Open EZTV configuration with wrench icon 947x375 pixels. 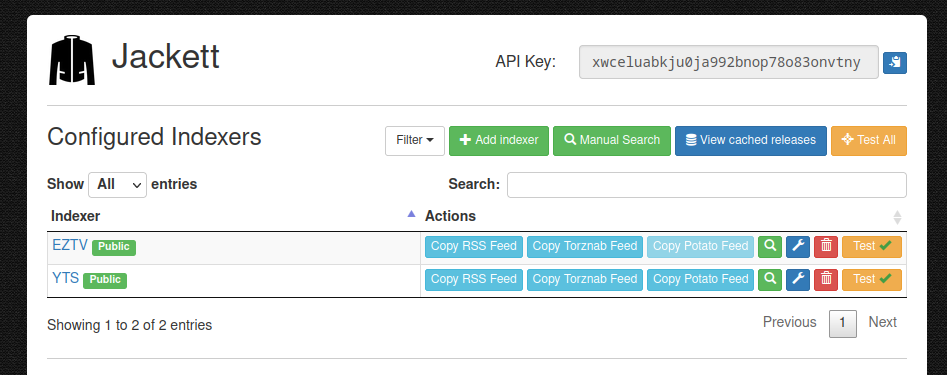tap(798, 246)
